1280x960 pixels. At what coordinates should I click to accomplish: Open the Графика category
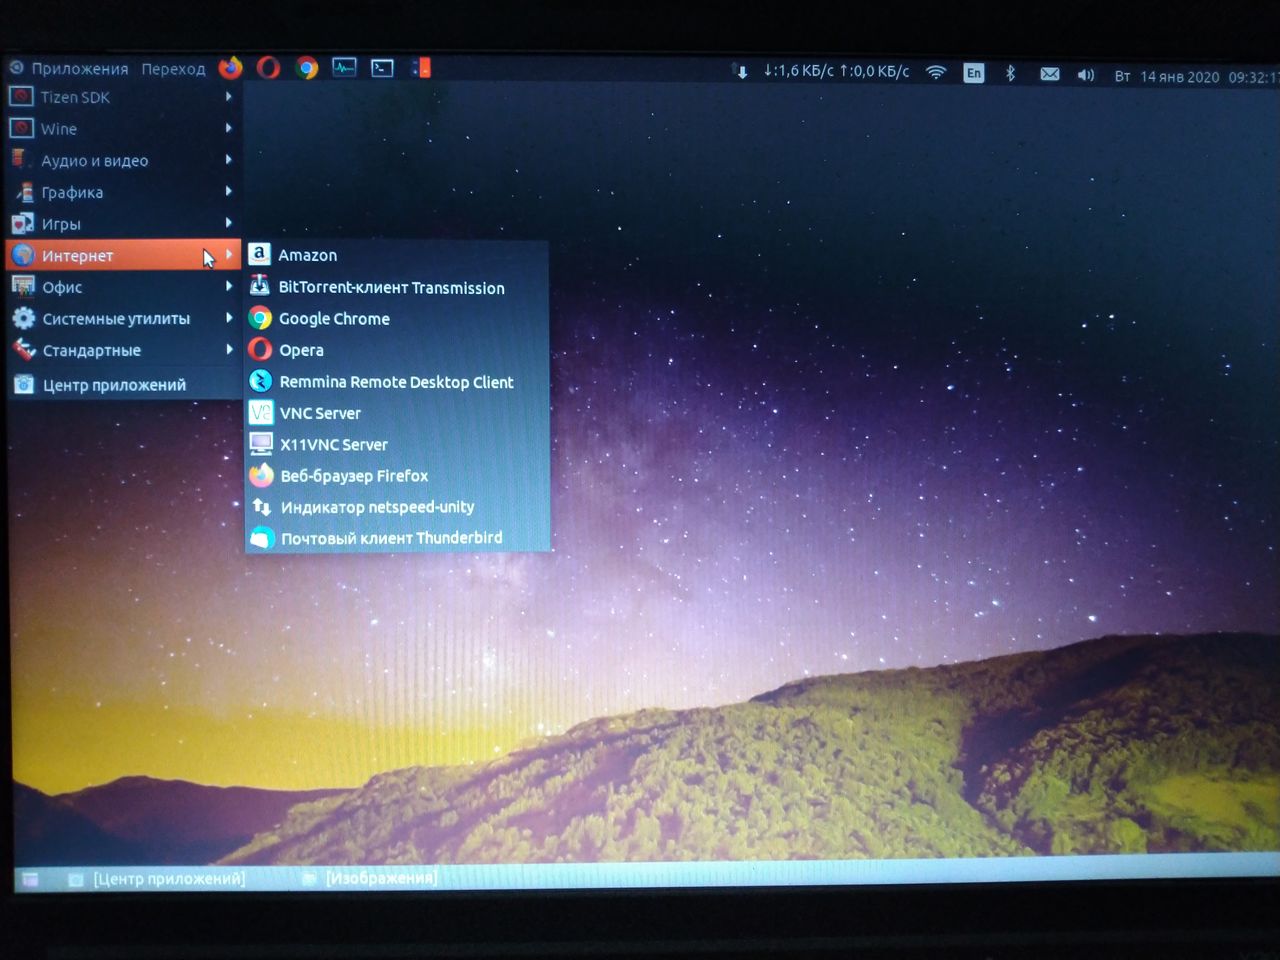tap(123, 192)
